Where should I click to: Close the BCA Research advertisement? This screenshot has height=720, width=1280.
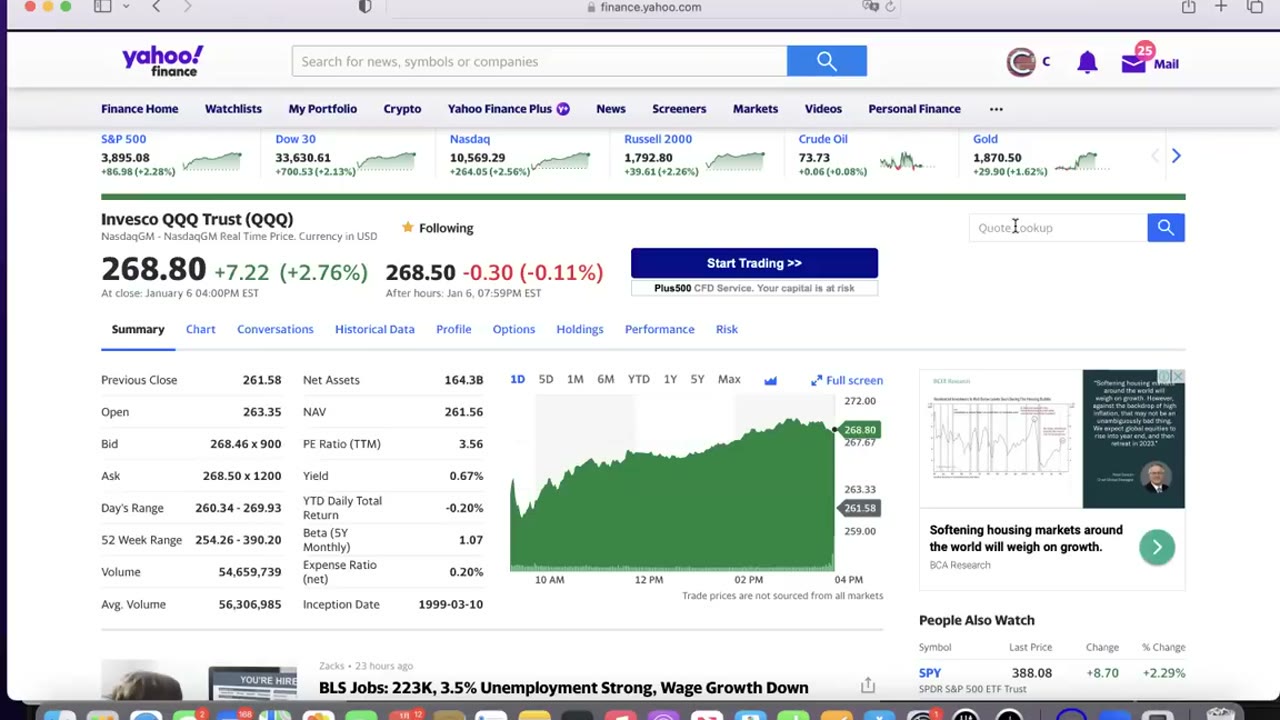click(1178, 377)
